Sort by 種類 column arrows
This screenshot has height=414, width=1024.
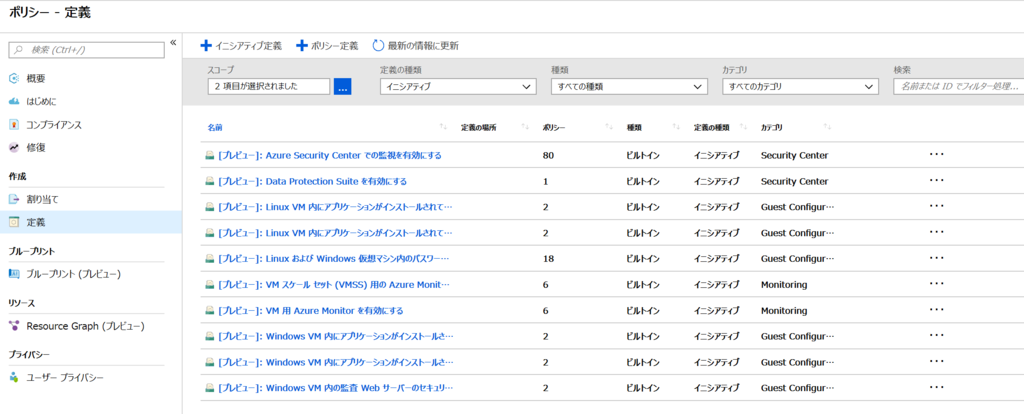[677, 127]
